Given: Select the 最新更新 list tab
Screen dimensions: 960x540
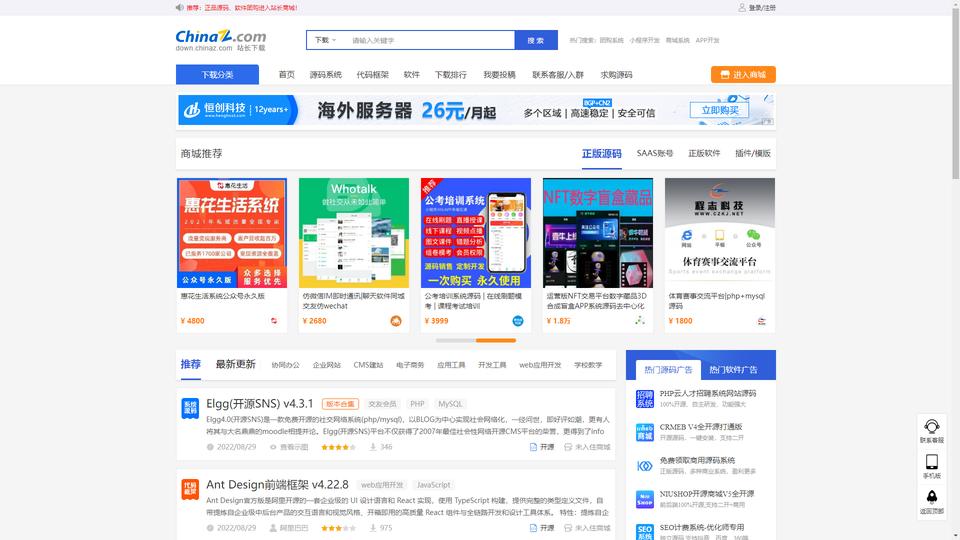Looking at the screenshot, I should [235, 364].
